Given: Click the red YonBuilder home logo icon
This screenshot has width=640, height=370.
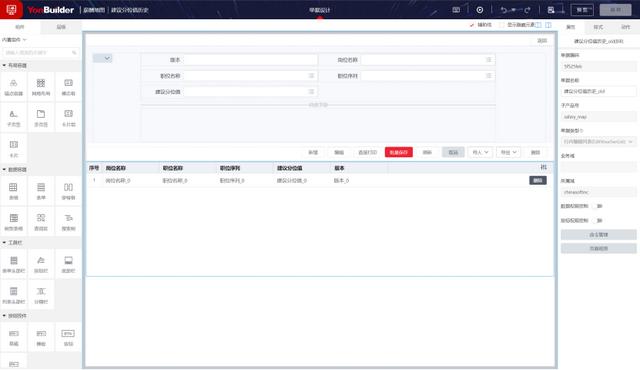Looking at the screenshot, I should pos(11,9).
